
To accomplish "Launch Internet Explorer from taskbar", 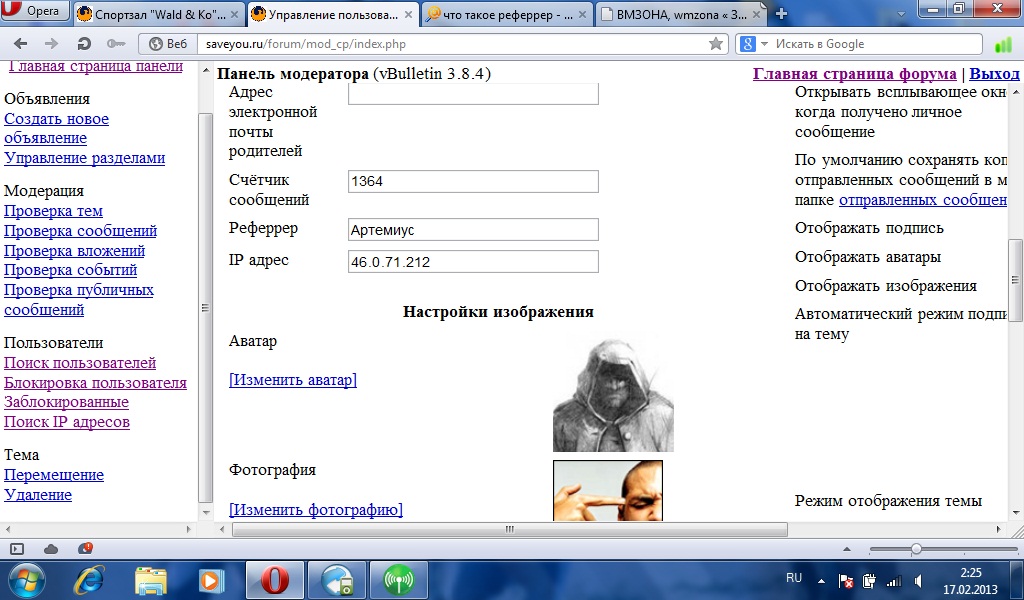I will (x=89, y=580).
